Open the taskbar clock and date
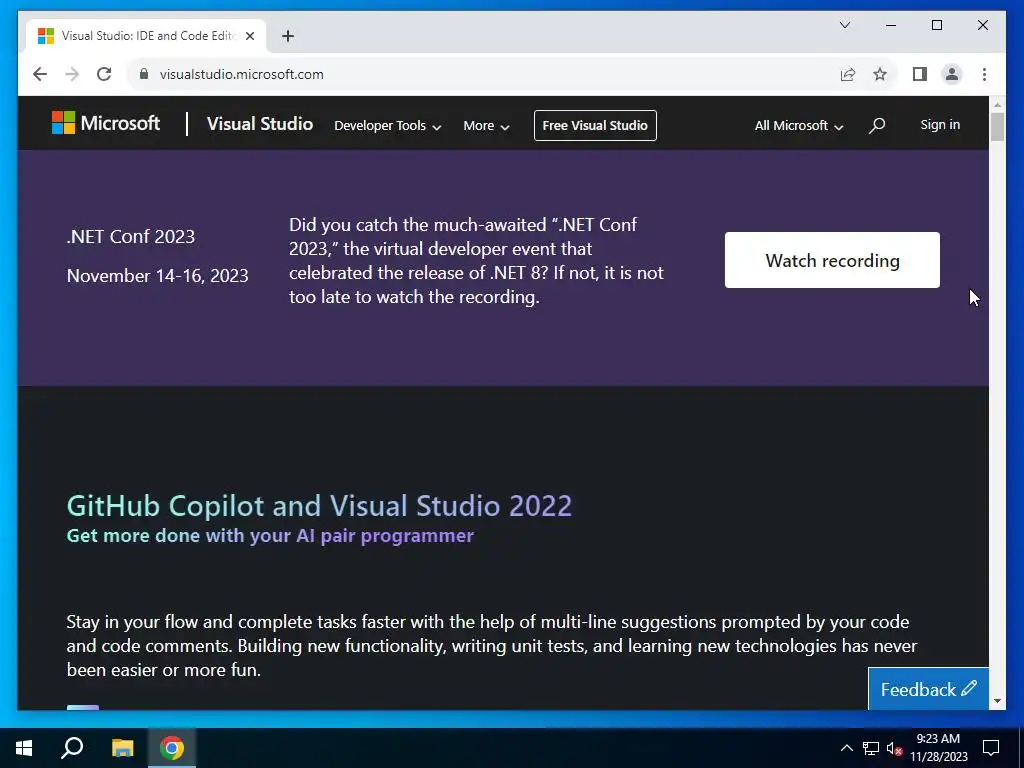 (x=938, y=748)
